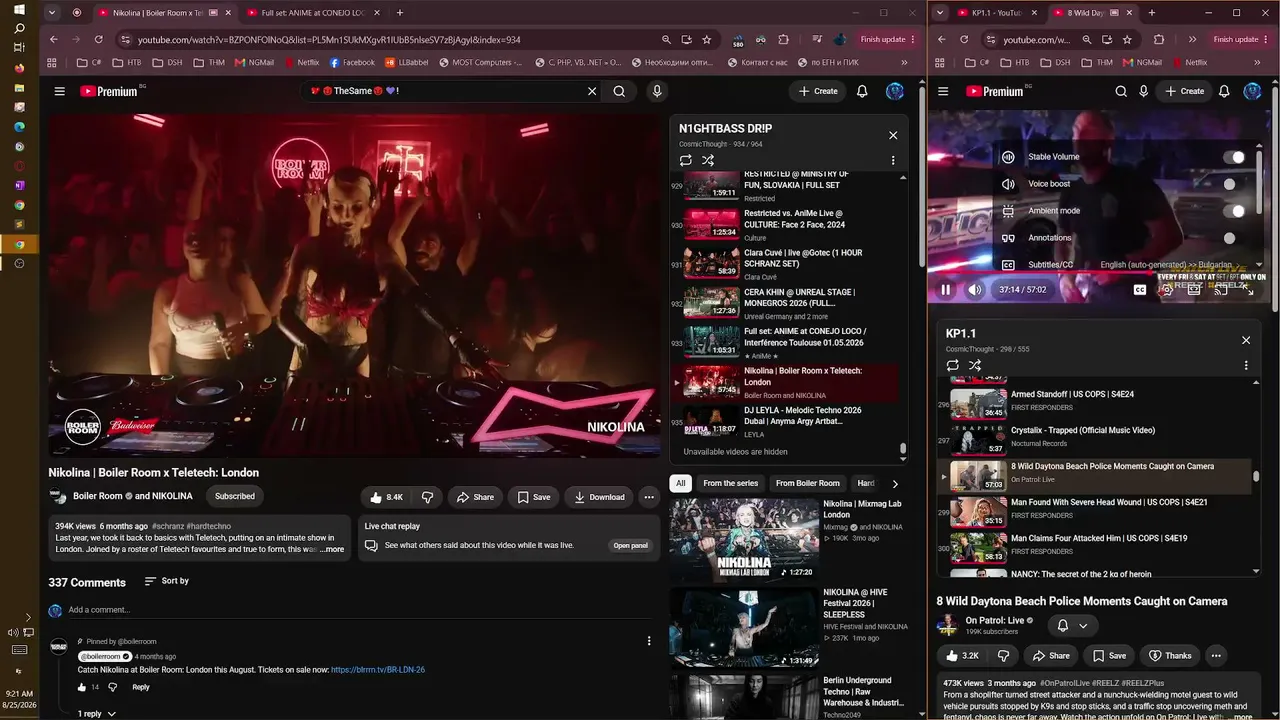Screen dimensions: 1280x720
Task: Cast the right video to a TV
Action: [1220, 290]
